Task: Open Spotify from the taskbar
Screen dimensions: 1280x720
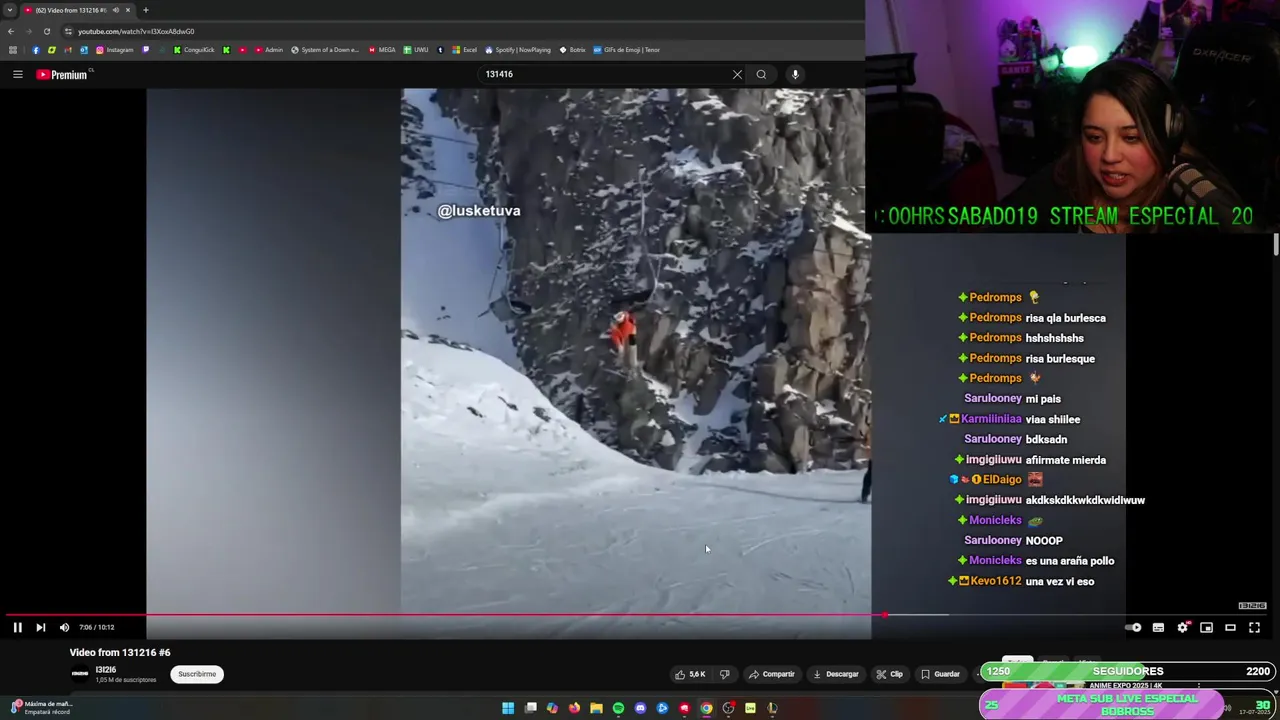Action: [618, 708]
